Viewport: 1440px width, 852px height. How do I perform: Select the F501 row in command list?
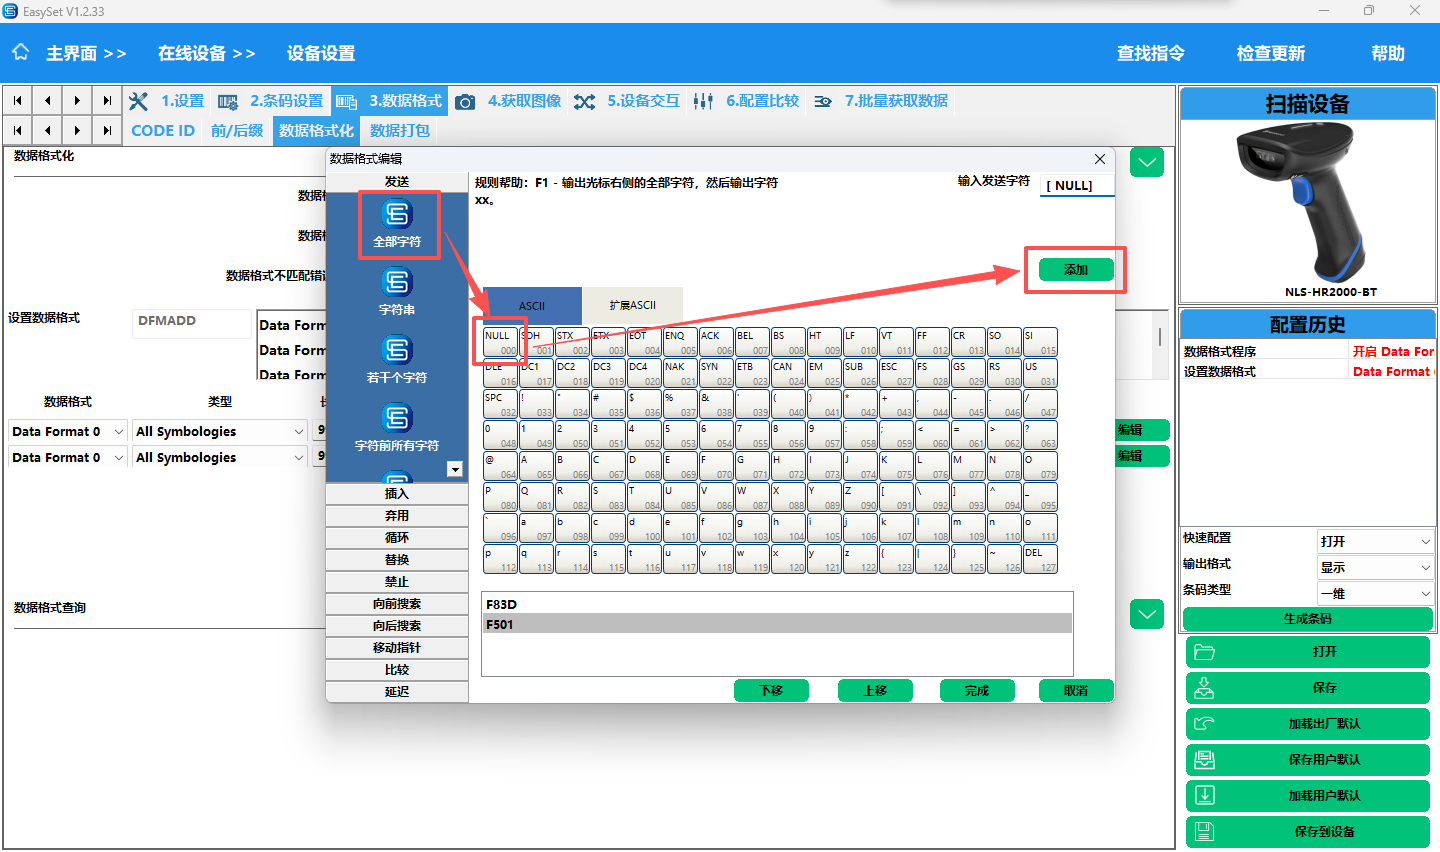point(776,624)
